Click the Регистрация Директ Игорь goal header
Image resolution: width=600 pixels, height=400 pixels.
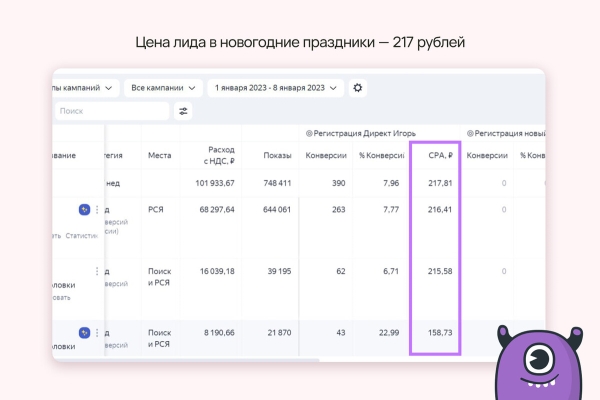click(x=361, y=134)
